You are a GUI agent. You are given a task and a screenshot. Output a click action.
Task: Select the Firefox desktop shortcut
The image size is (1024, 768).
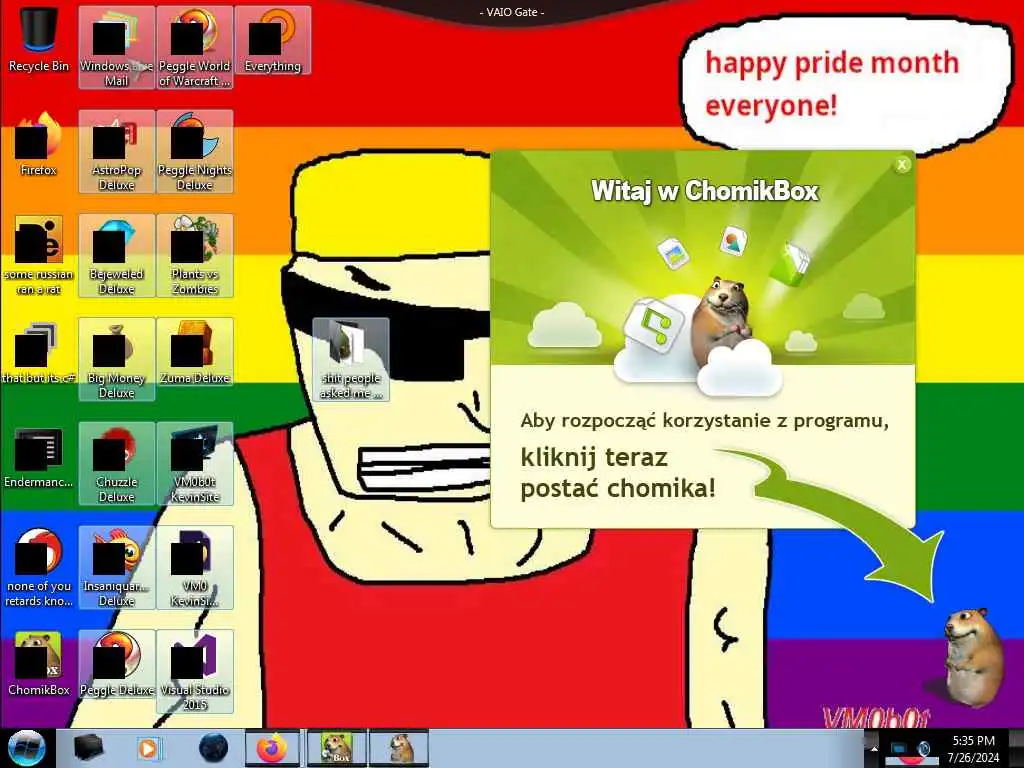[x=39, y=145]
